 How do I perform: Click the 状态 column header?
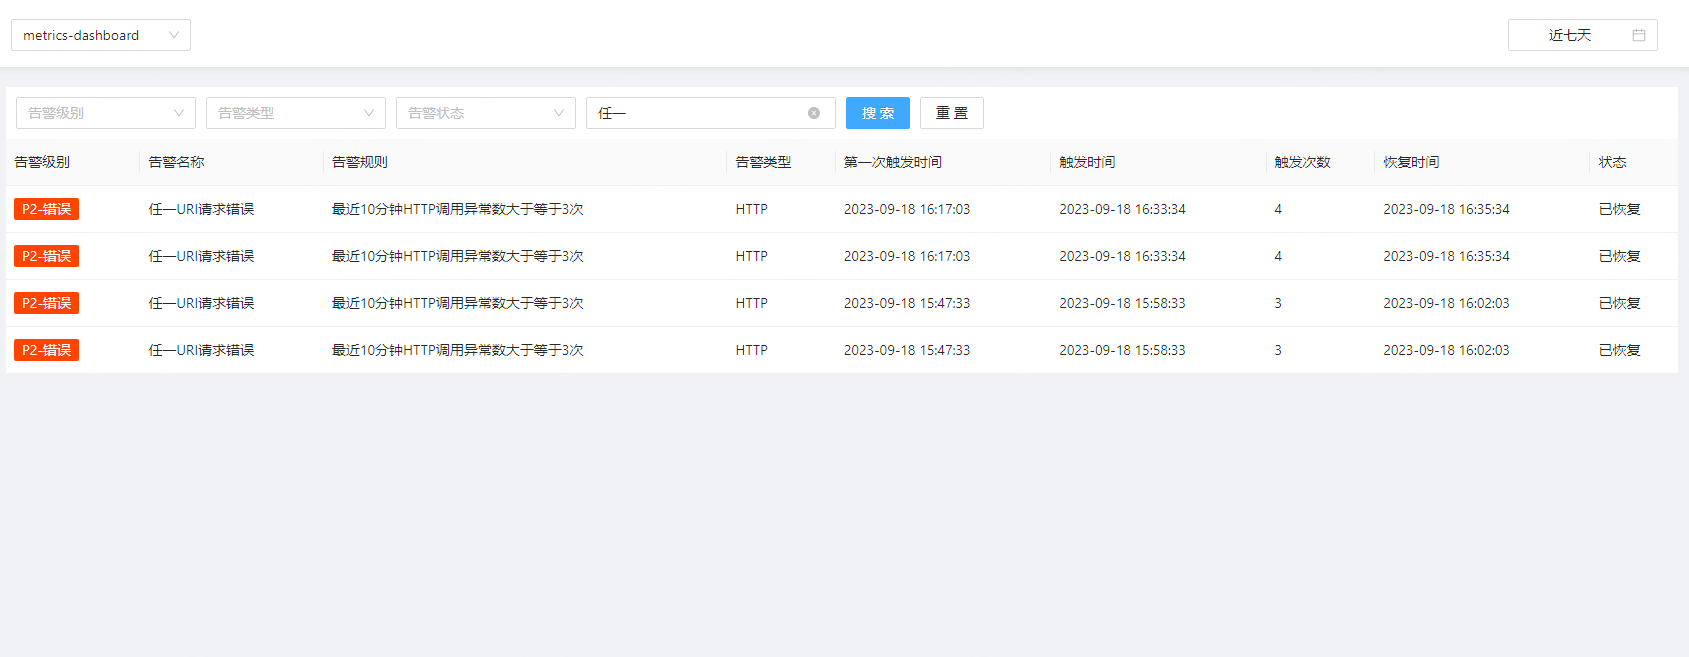1612,162
